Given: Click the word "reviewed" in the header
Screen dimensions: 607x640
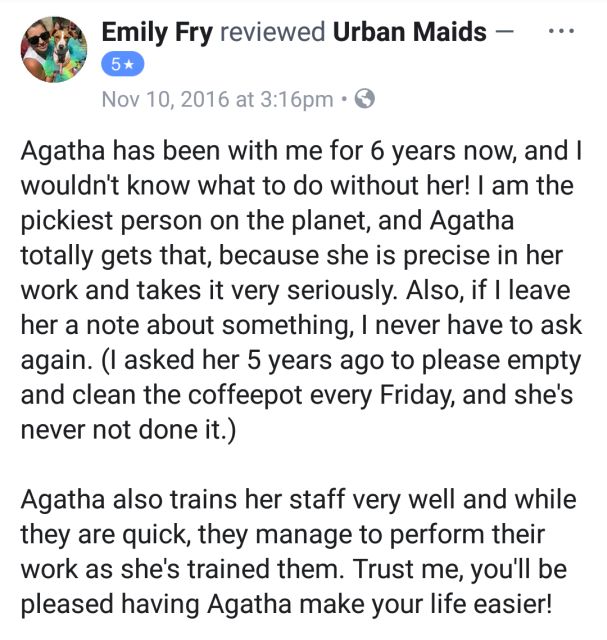Looking at the screenshot, I should click(x=272, y=32).
